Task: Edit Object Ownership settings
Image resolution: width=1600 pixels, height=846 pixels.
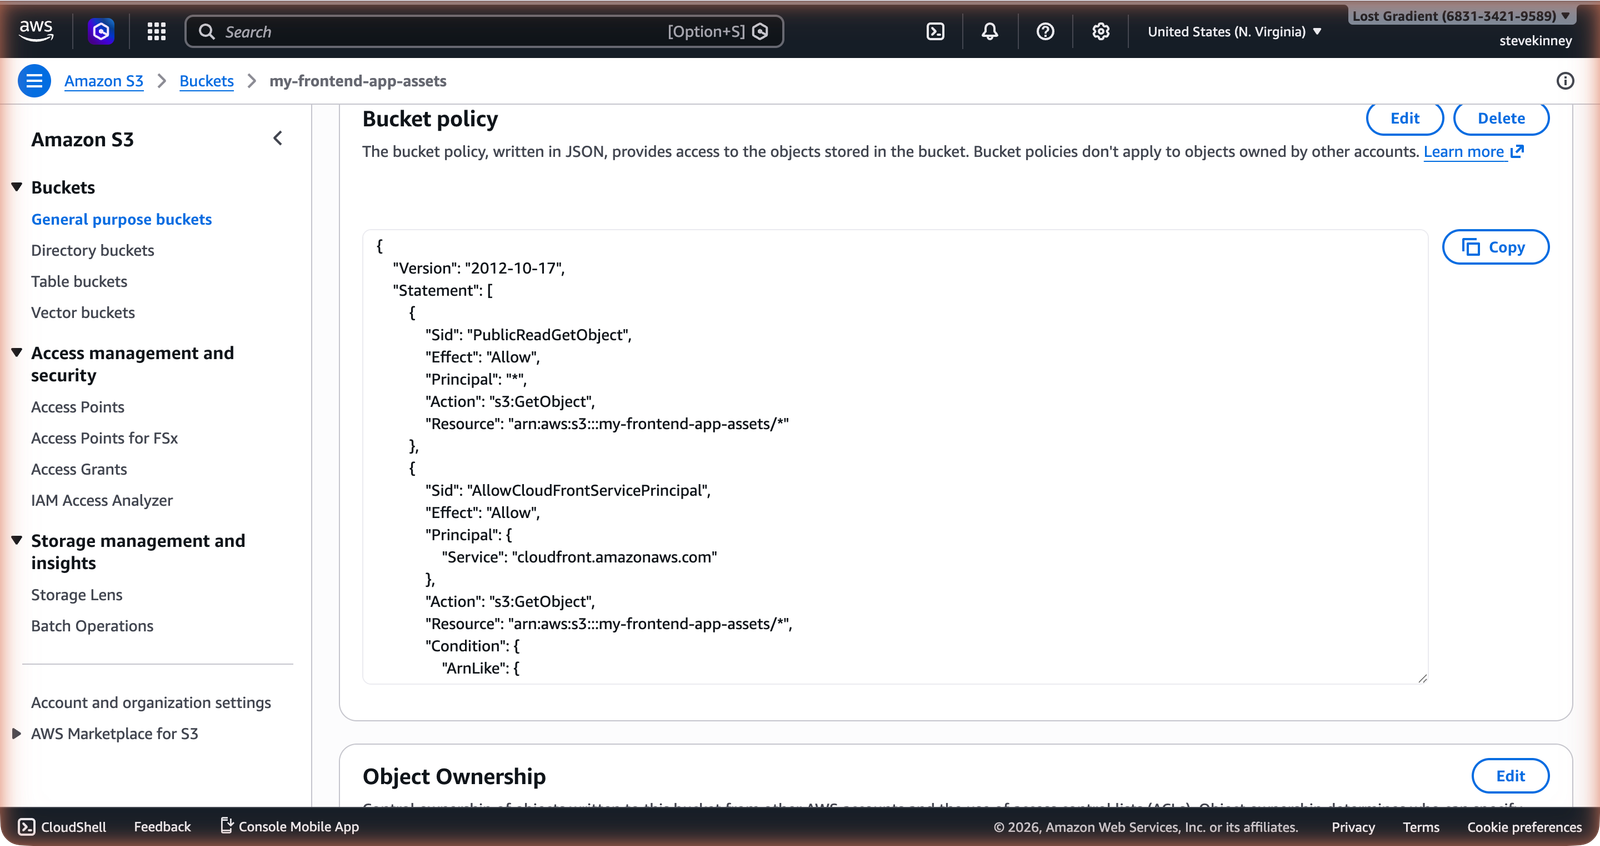Action: click(x=1510, y=776)
